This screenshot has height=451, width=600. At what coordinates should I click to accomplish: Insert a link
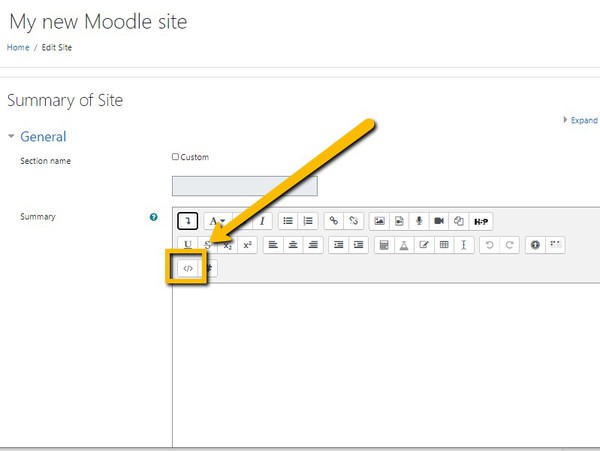[x=334, y=221]
